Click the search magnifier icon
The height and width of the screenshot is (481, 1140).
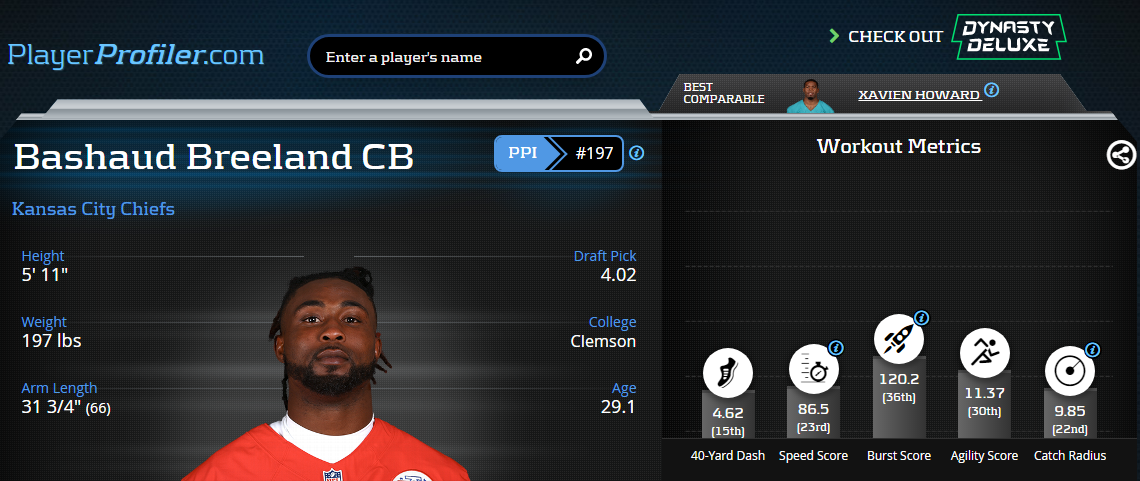pos(584,56)
